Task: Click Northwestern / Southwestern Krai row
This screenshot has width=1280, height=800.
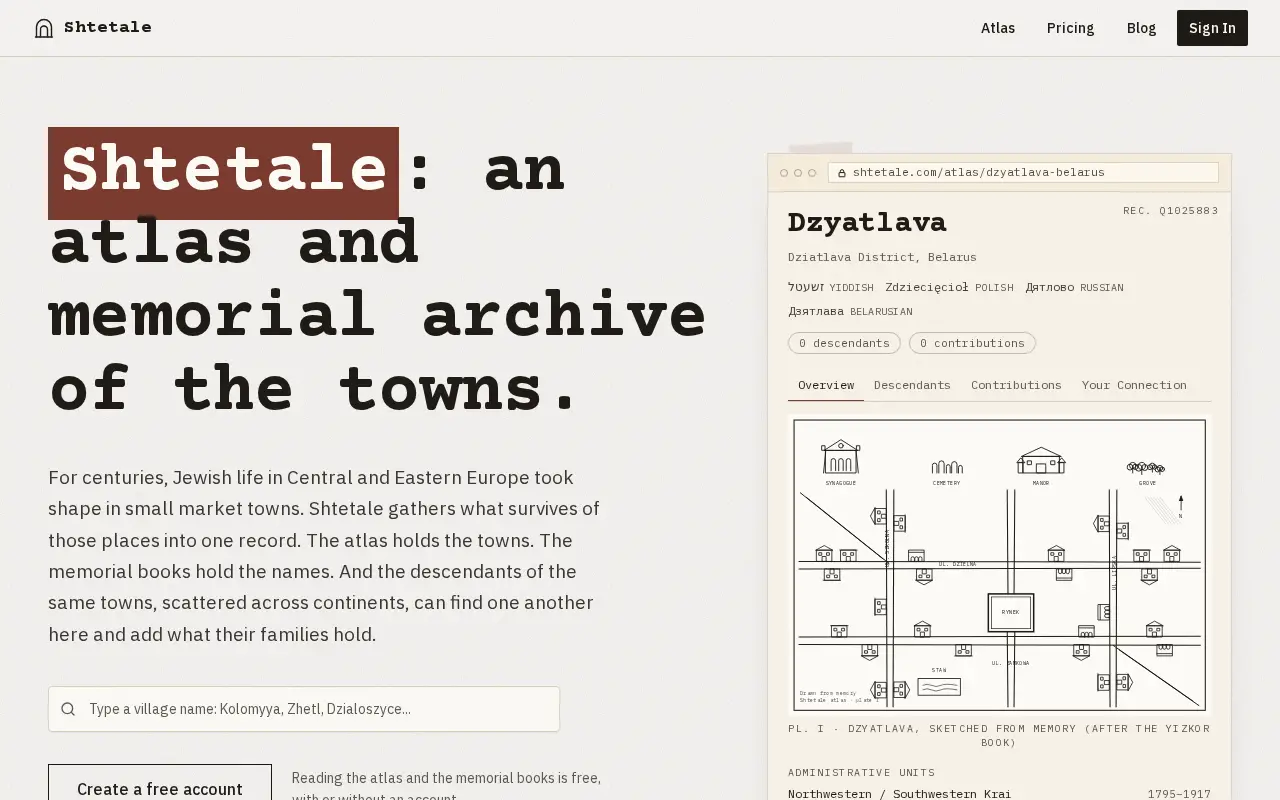Action: pos(999,794)
